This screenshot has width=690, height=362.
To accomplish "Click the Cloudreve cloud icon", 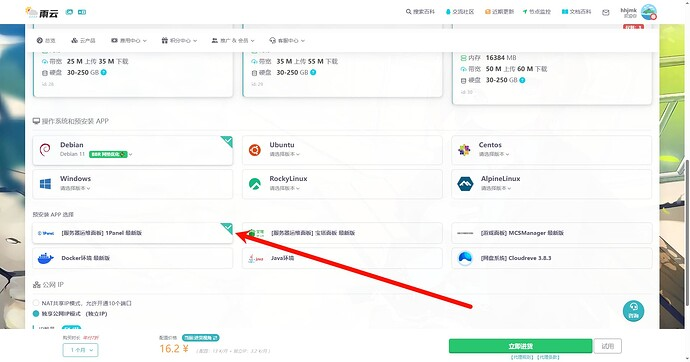I will click(x=465, y=258).
